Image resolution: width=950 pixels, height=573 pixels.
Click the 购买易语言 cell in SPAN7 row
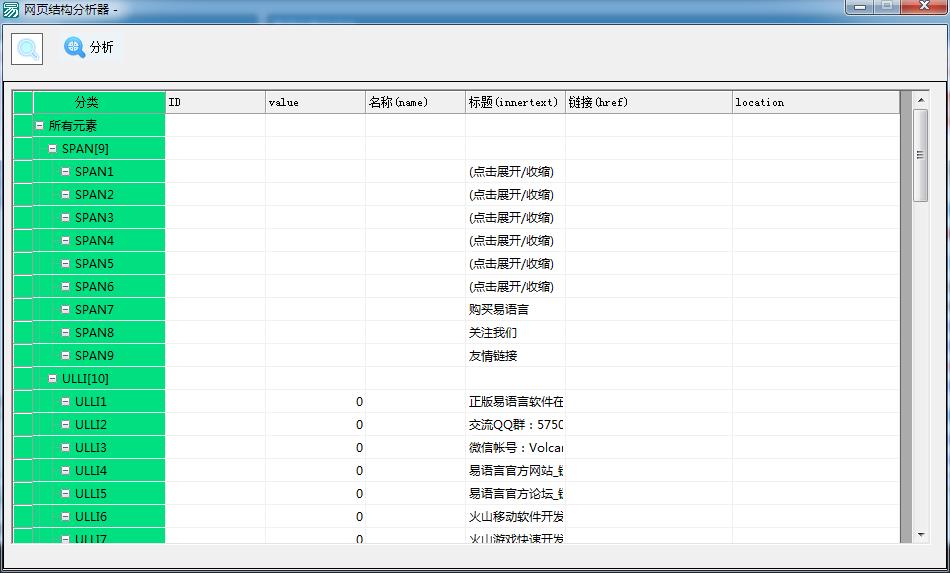click(x=515, y=310)
